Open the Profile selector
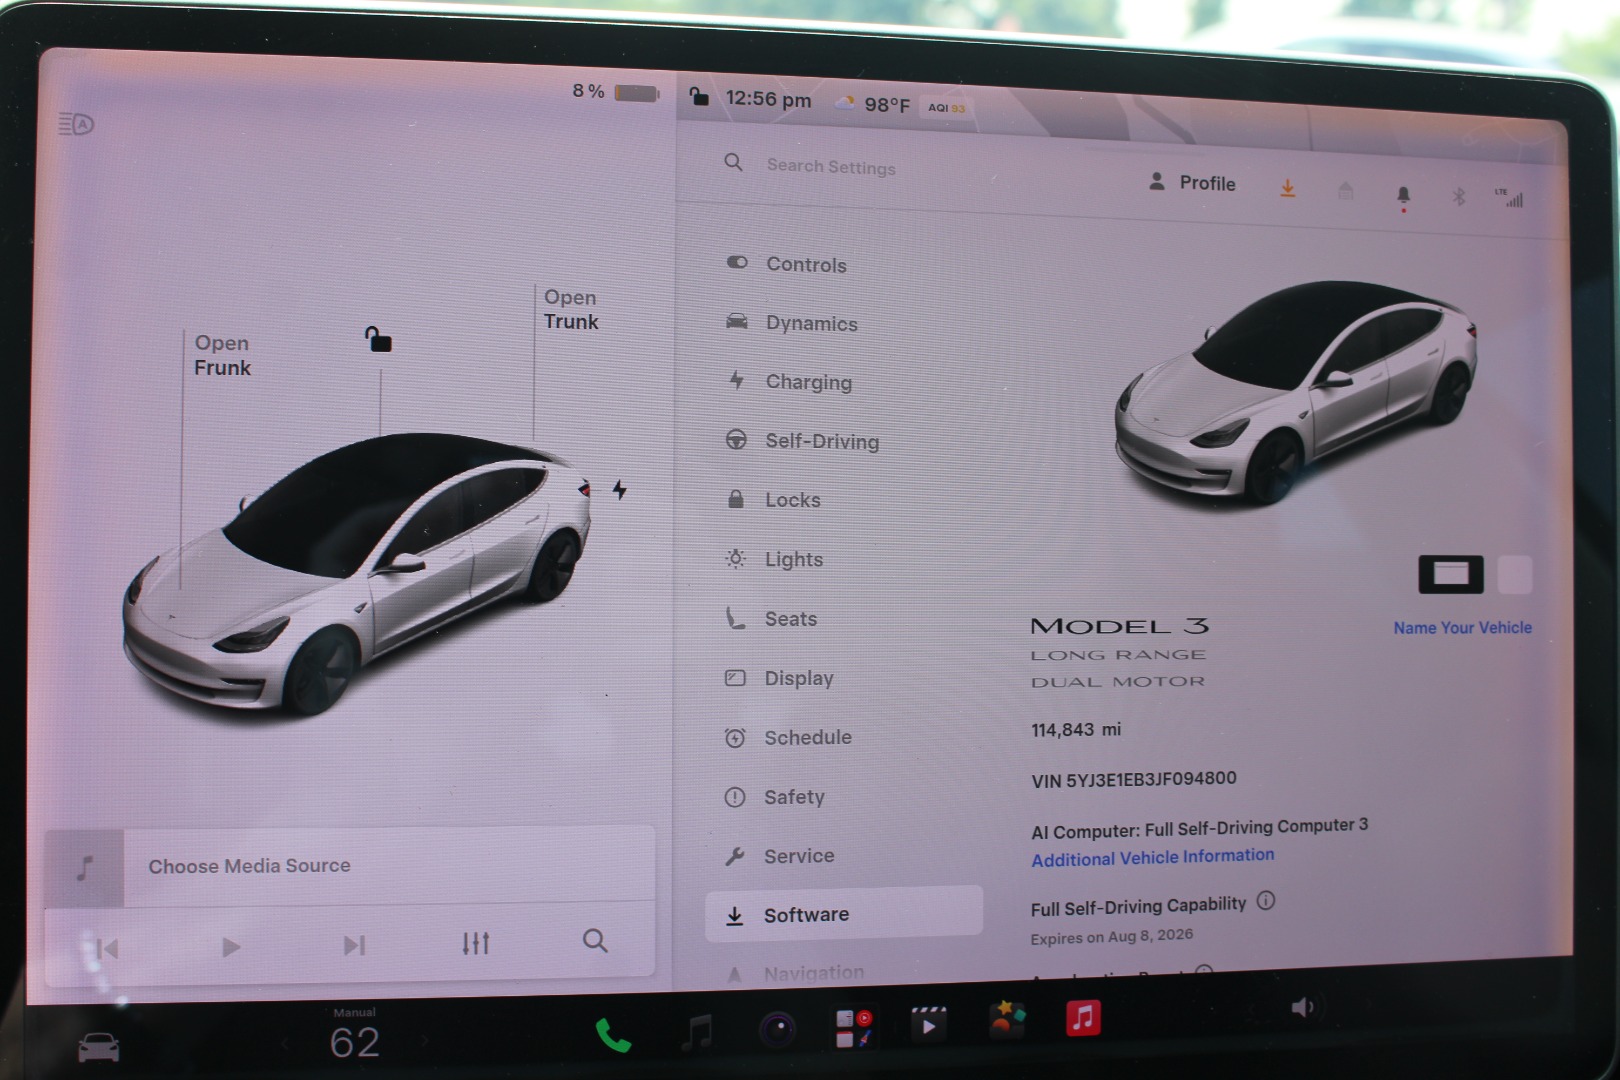The image size is (1620, 1080). pyautogui.click(x=1192, y=182)
